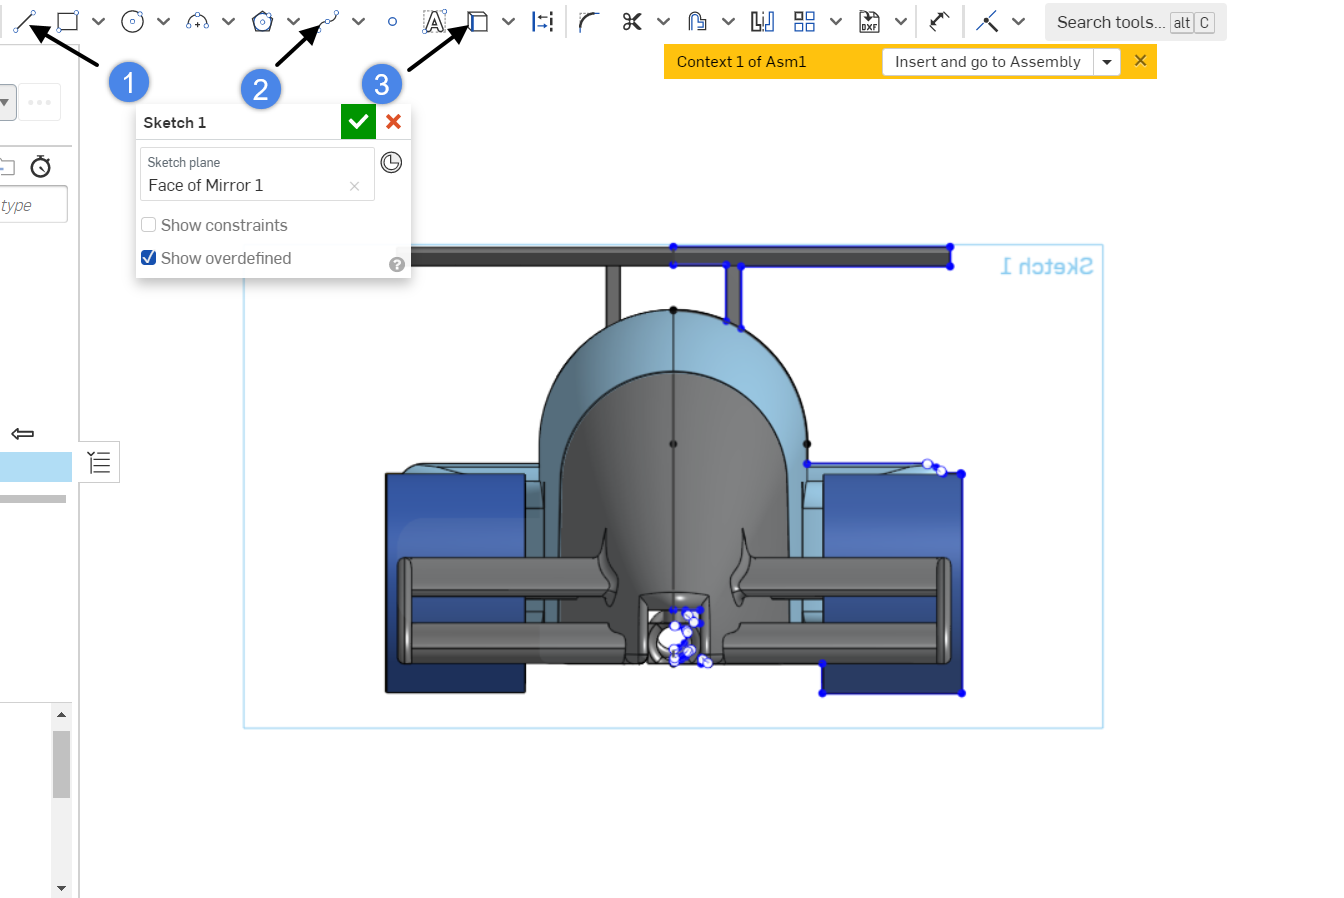Screen dimensions: 1344x898
Task: Select the Corner rectangle tool
Action: point(68,21)
